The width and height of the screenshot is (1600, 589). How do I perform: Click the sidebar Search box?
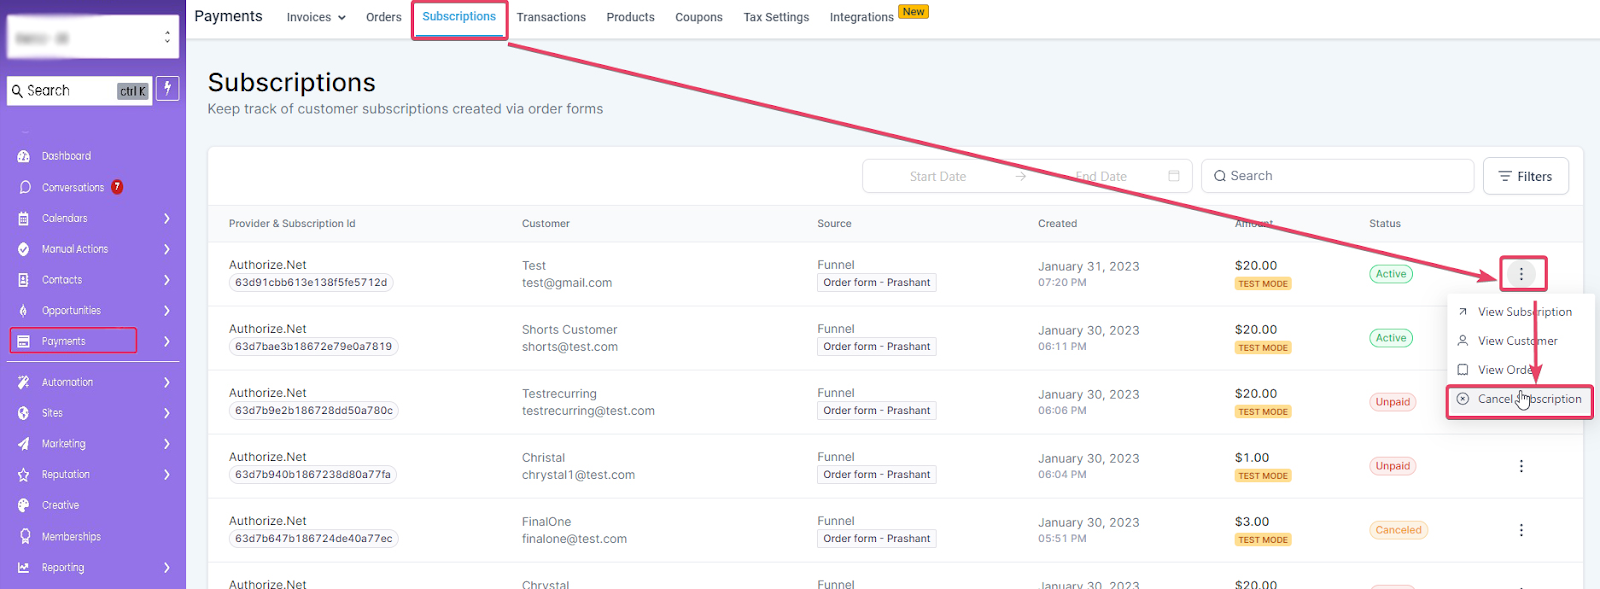[80, 90]
